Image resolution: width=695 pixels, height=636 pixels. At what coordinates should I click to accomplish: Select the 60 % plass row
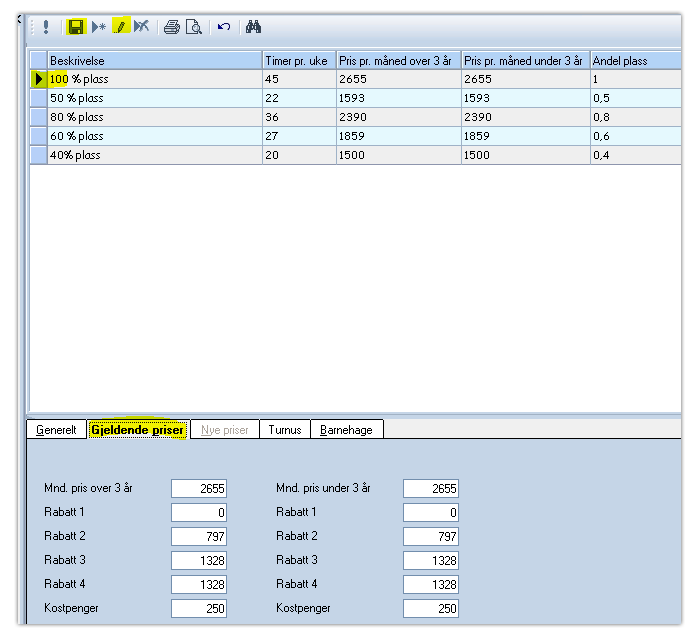(x=355, y=136)
